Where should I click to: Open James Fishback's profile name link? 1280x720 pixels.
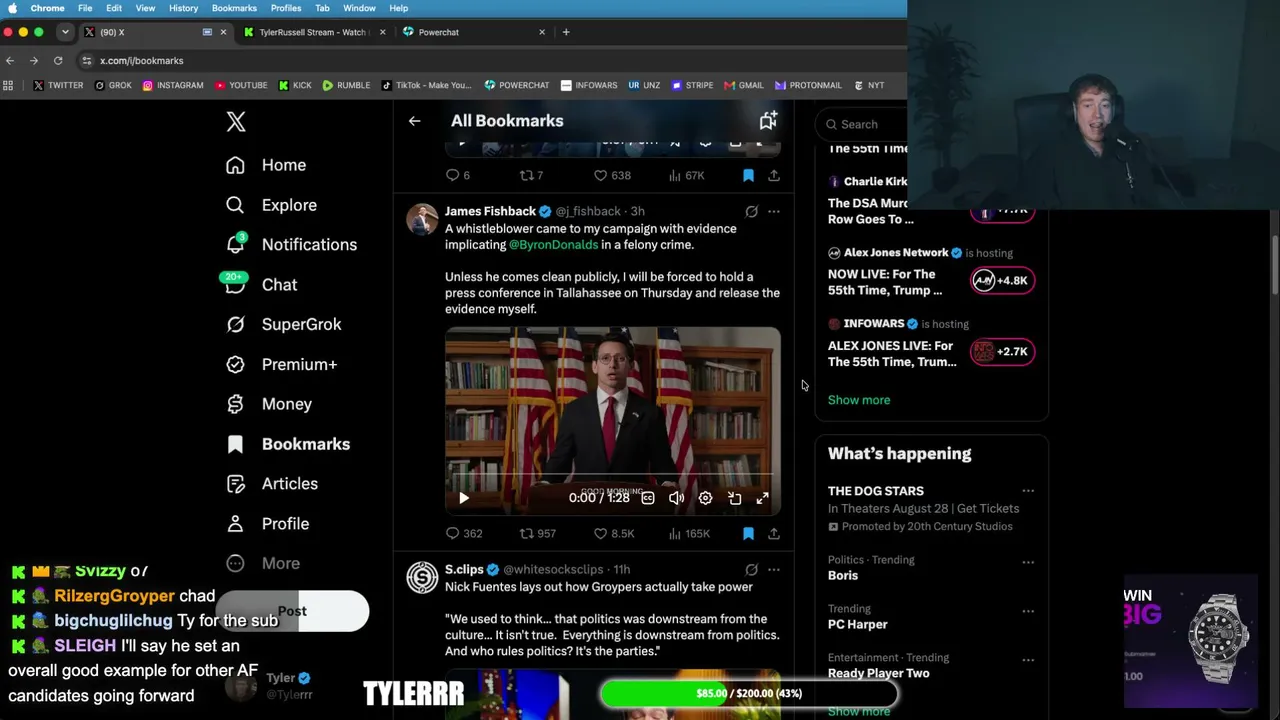pos(490,212)
